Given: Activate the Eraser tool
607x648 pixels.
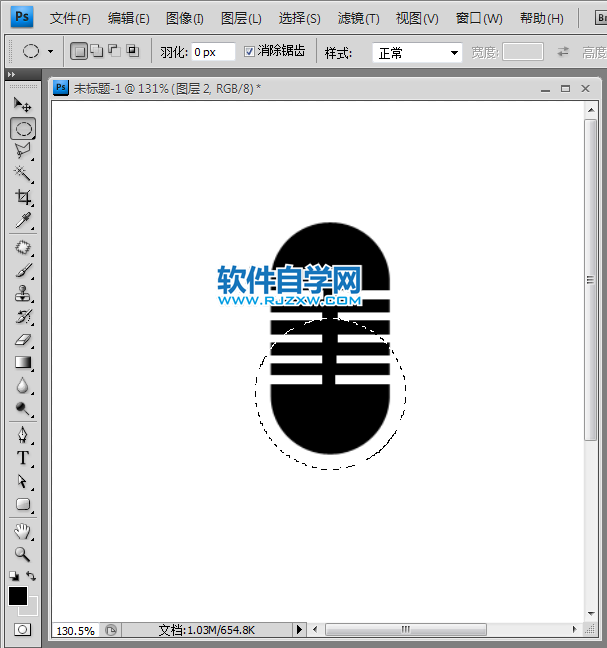Looking at the screenshot, I should pyautogui.click(x=23, y=340).
